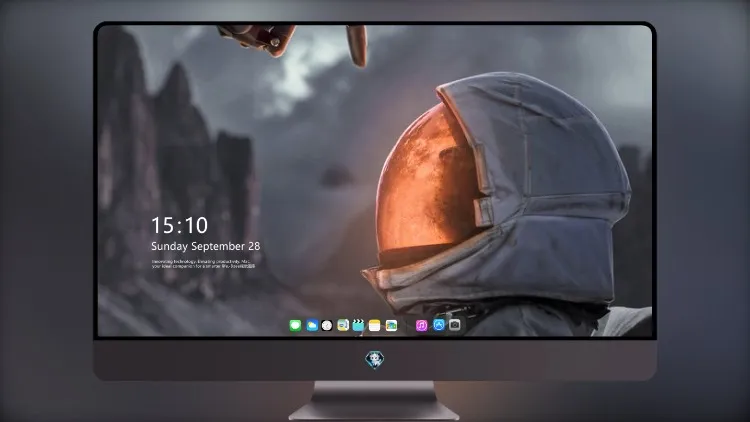Open the green Messages app in dock

pyautogui.click(x=295, y=326)
